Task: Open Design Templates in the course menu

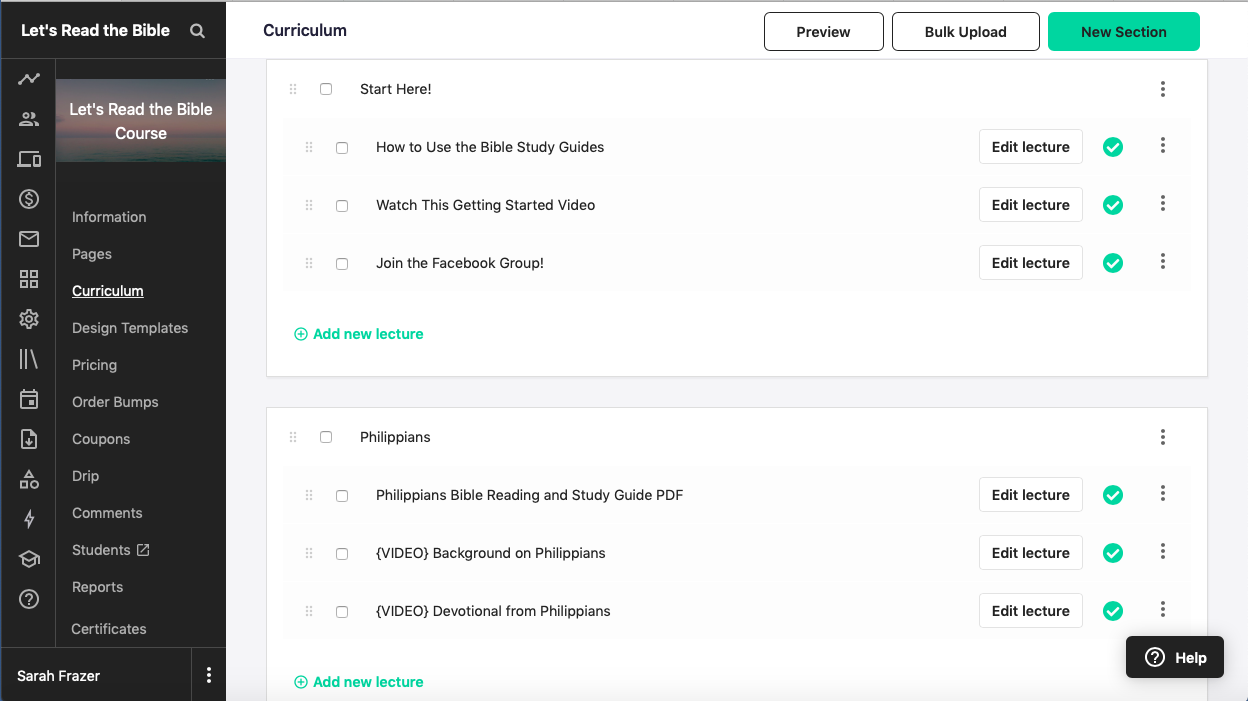Action: tap(130, 328)
